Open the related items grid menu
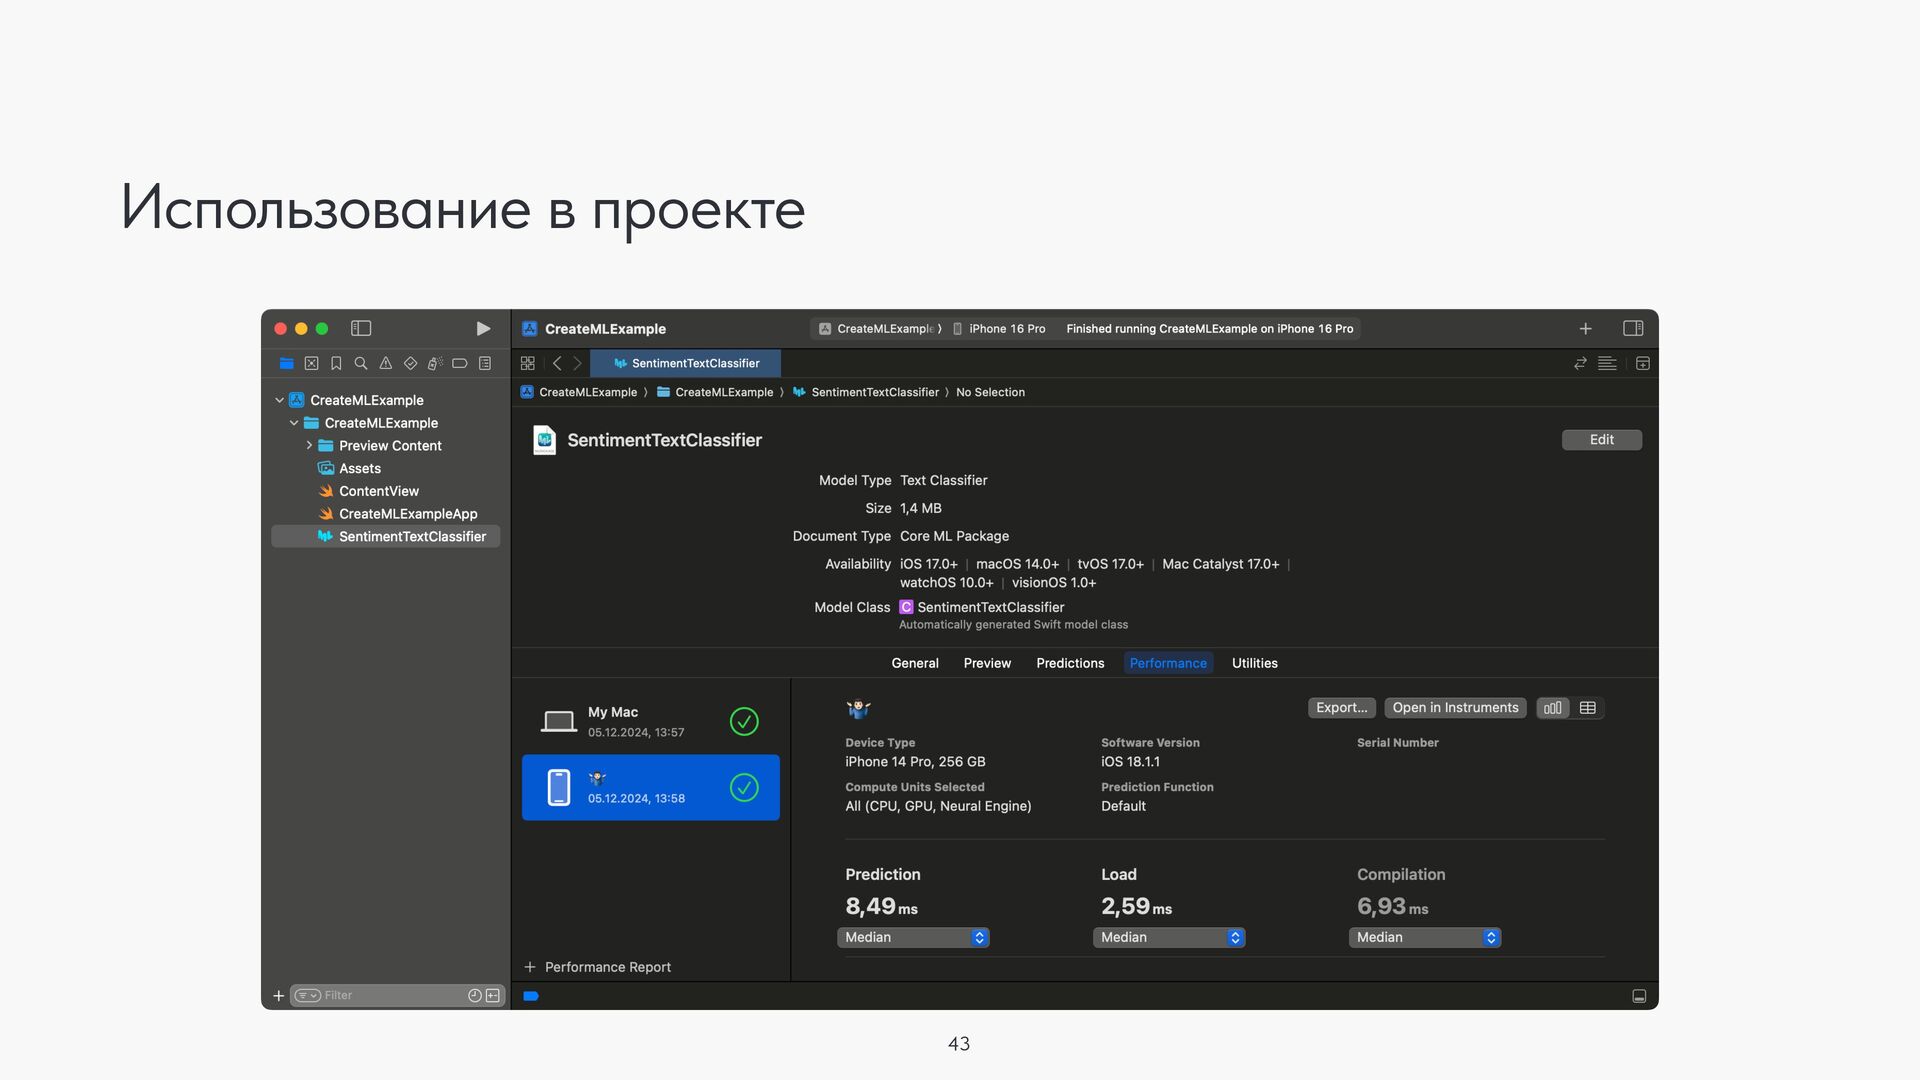This screenshot has height=1080, width=1920. coord(528,363)
